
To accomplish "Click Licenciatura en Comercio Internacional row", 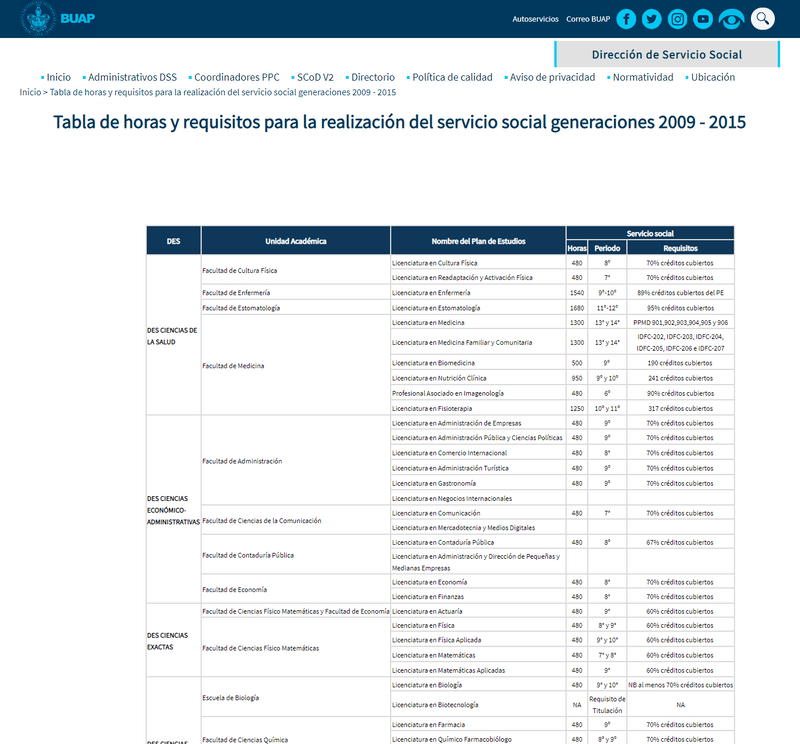I will pos(478,453).
